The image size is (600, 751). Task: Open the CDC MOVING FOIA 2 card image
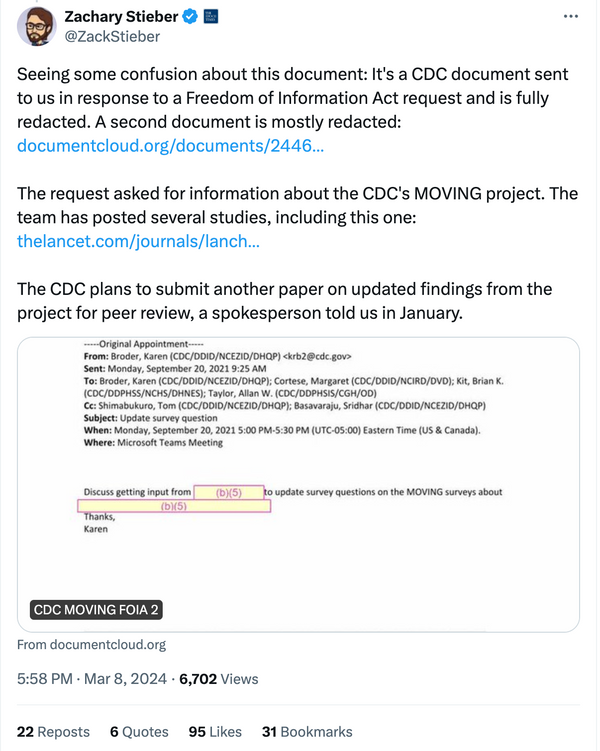(298, 484)
